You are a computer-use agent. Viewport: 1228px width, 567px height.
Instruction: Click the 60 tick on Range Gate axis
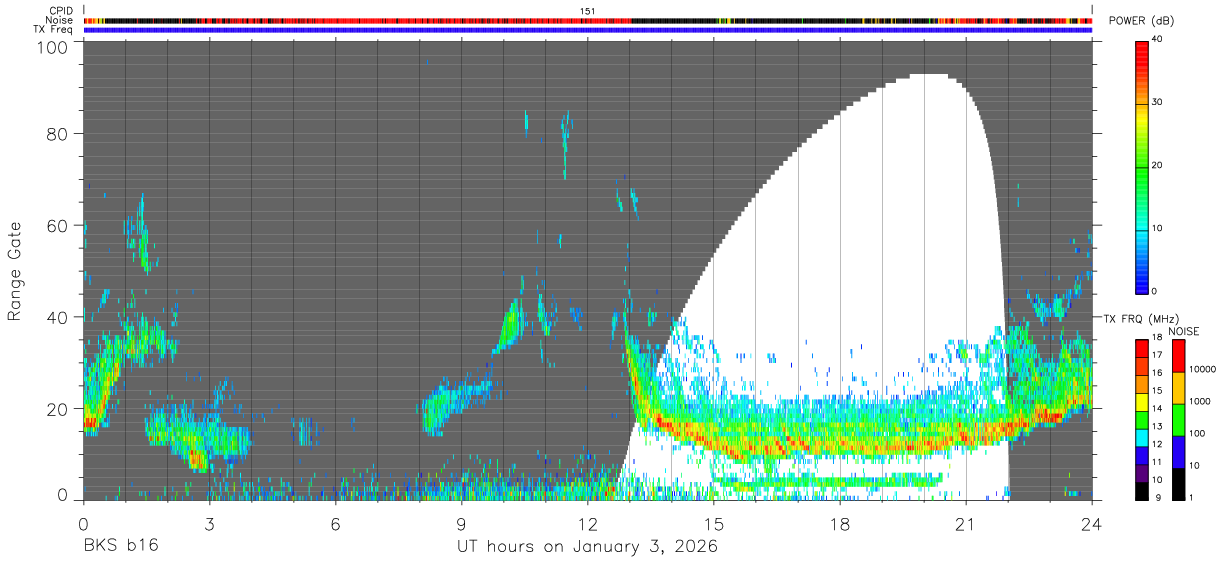pos(58,225)
